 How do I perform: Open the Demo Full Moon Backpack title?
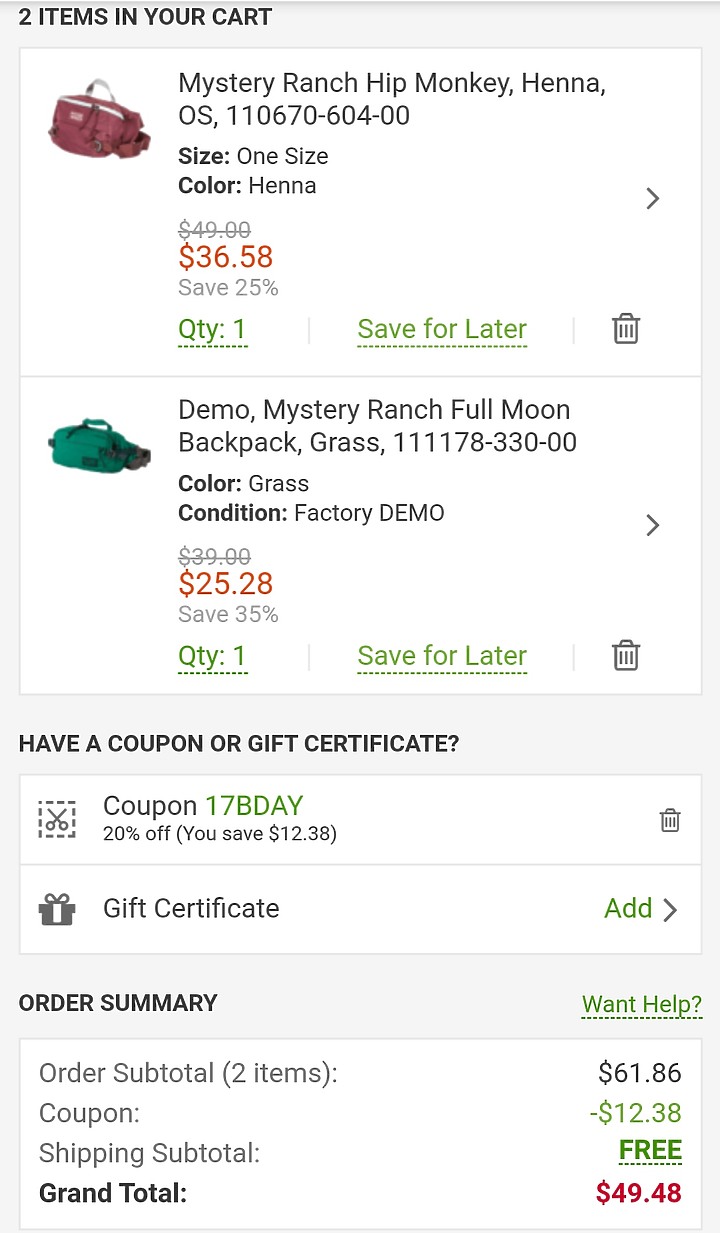pos(377,426)
